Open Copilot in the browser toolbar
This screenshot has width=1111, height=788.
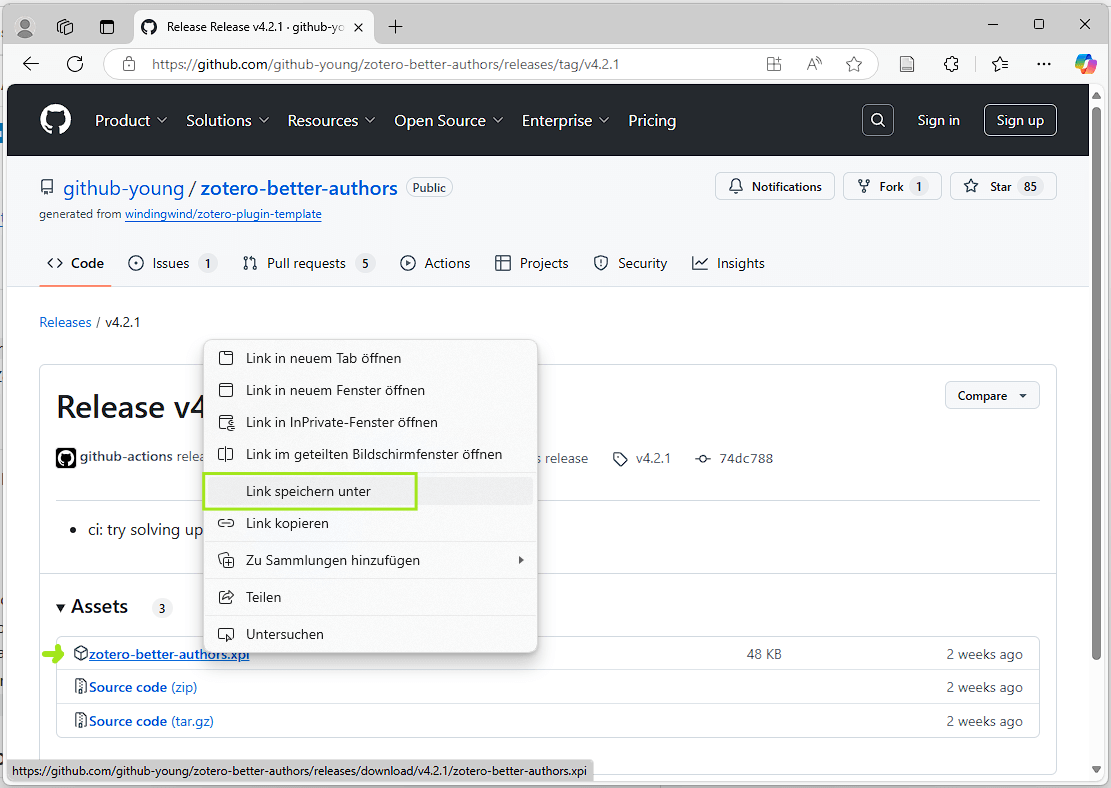[x=1085, y=64]
